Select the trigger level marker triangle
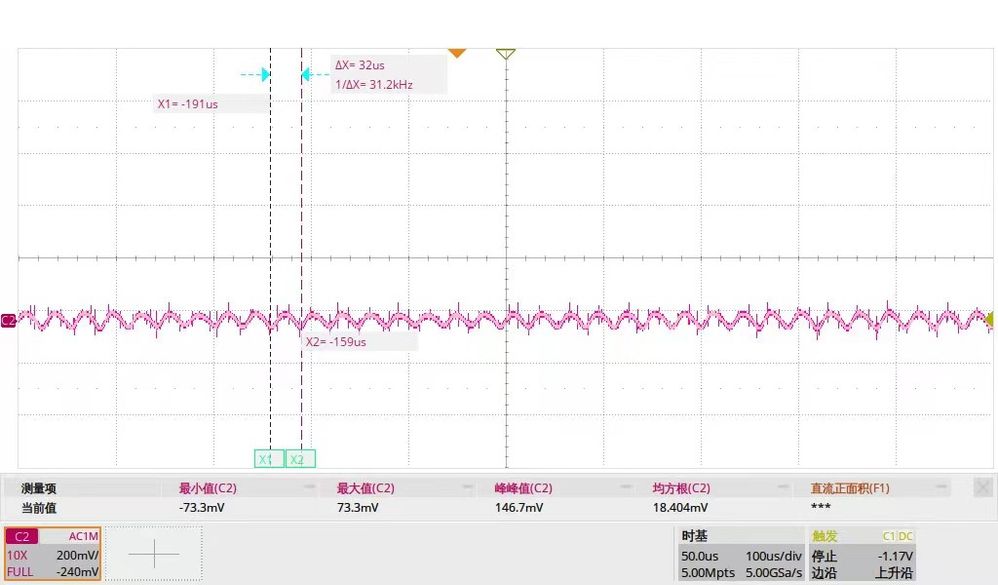Viewport: 998px width, 585px height. pyautogui.click(x=504, y=54)
